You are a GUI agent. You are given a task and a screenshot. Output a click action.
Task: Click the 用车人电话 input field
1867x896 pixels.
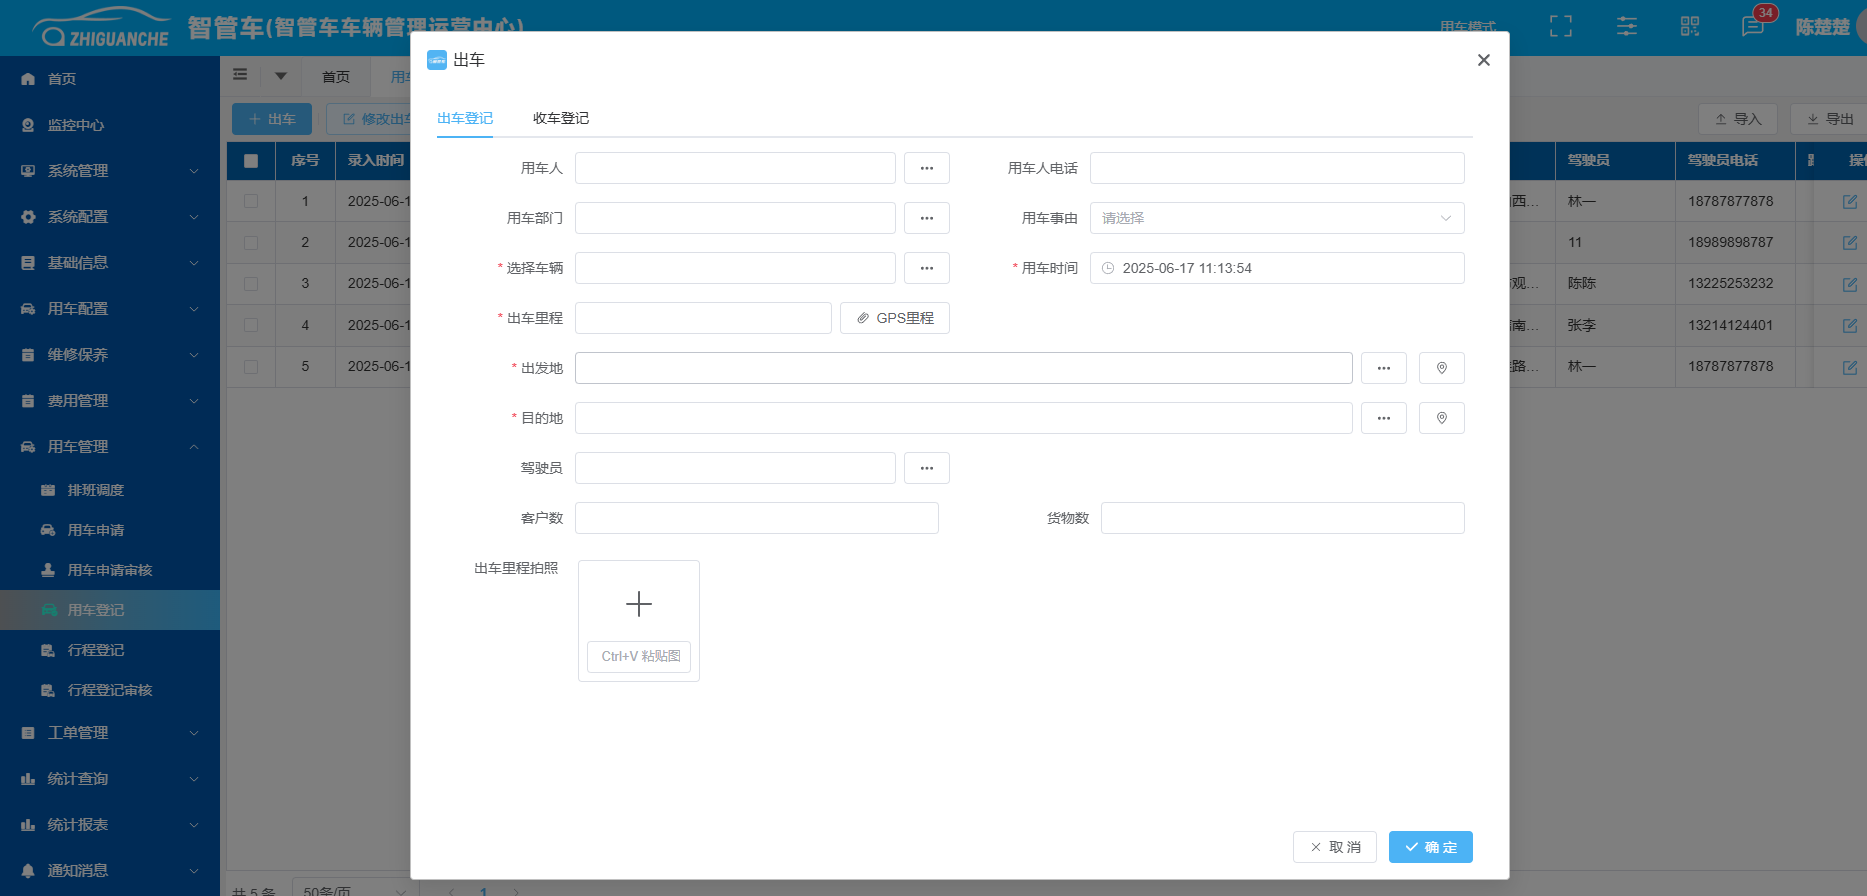[1276, 168]
